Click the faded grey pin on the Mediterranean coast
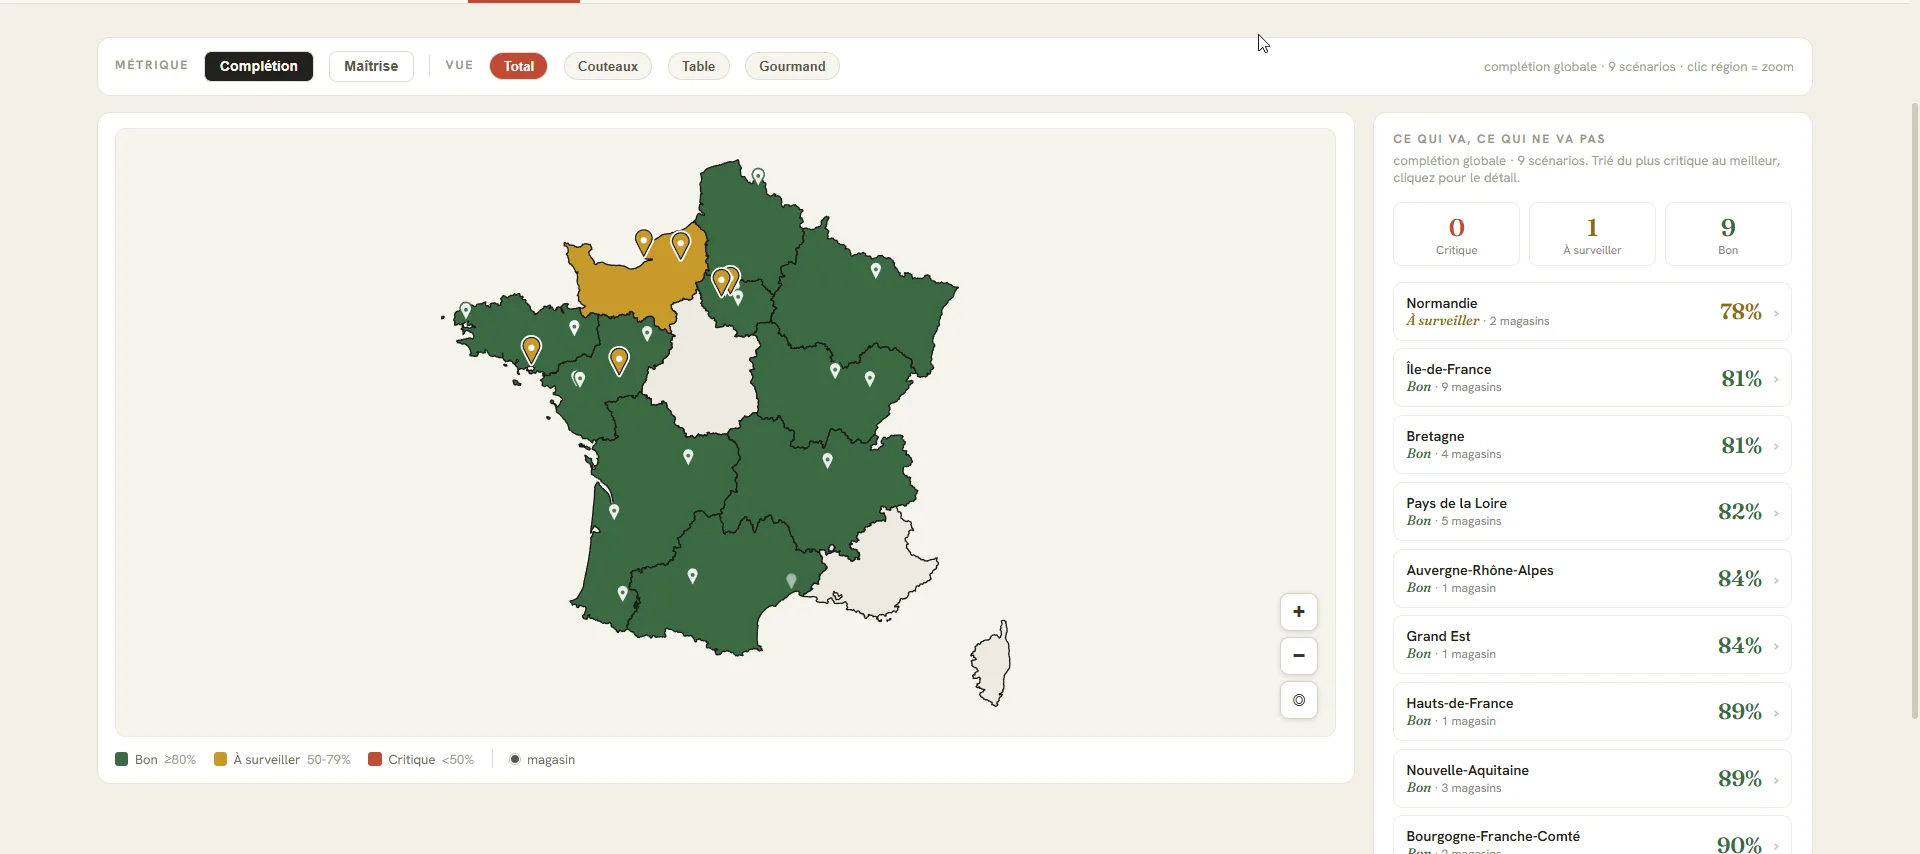The width and height of the screenshot is (1920, 854). tap(791, 580)
